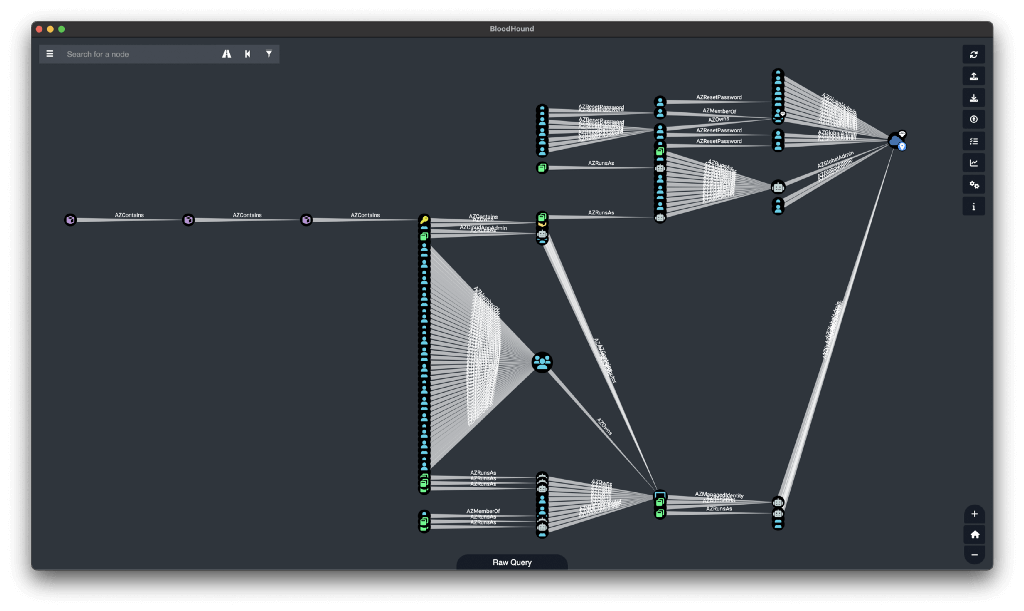Show the About info icon
1024x611 pixels.
click(974, 207)
